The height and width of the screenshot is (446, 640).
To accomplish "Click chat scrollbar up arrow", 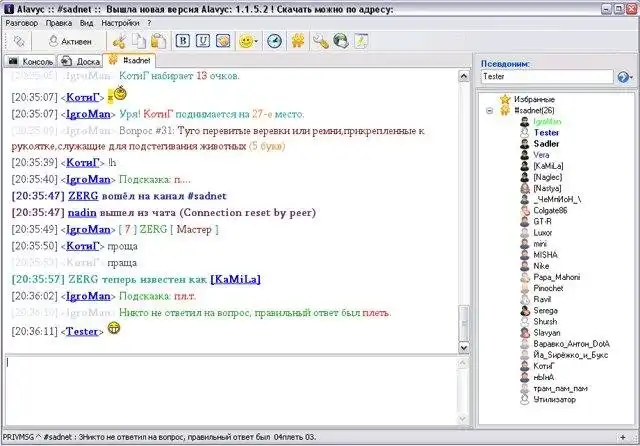I will (464, 76).
